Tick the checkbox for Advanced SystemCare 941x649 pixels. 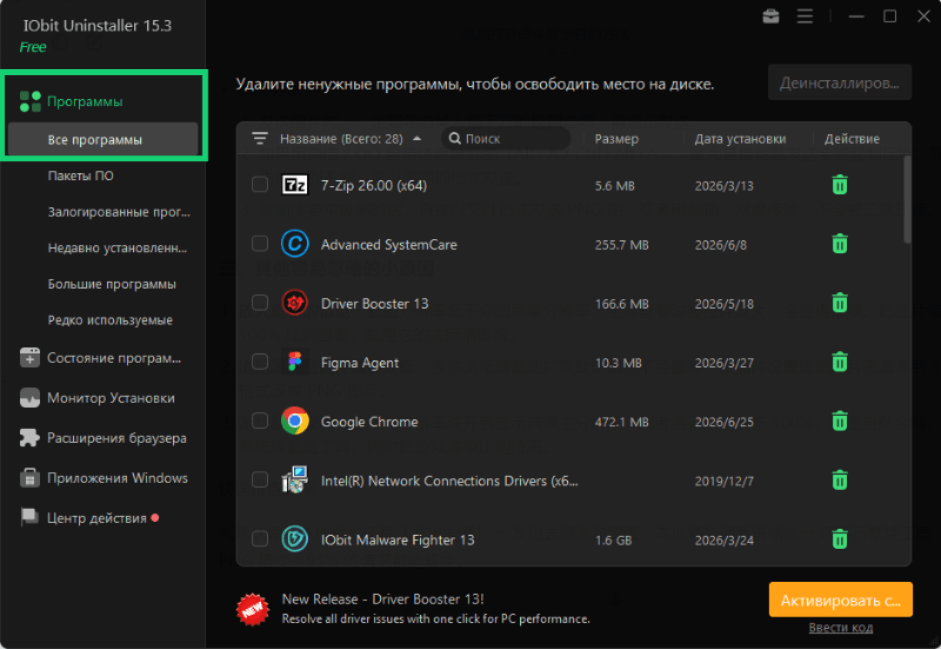tap(260, 243)
